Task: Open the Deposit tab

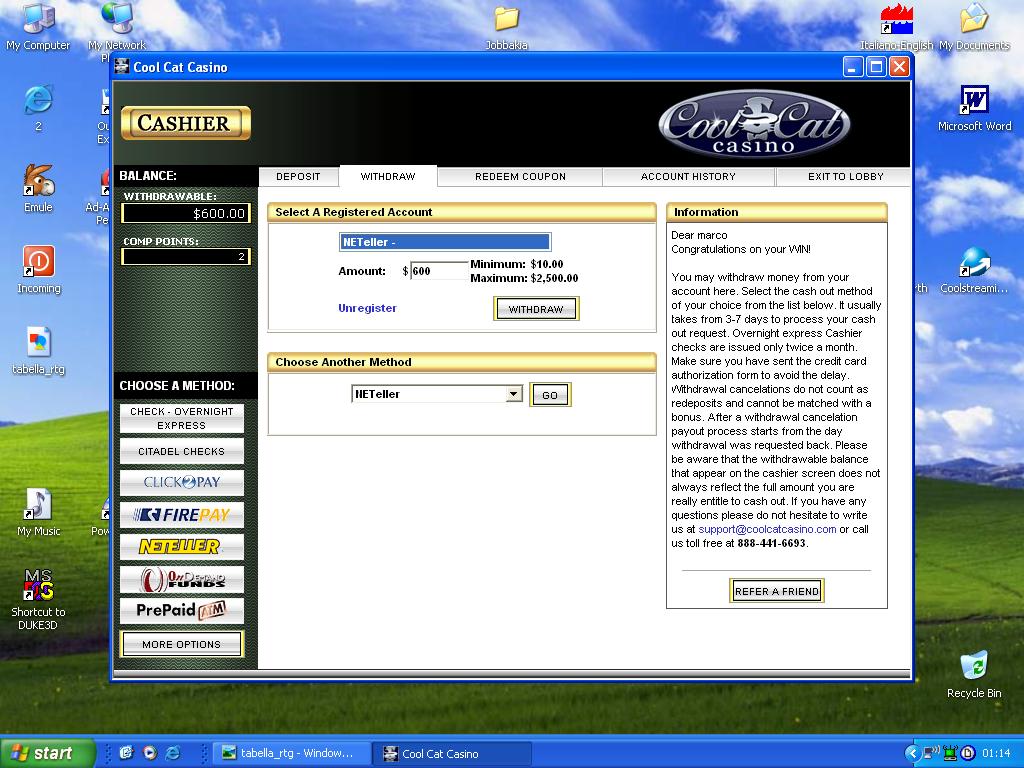Action: tap(298, 176)
